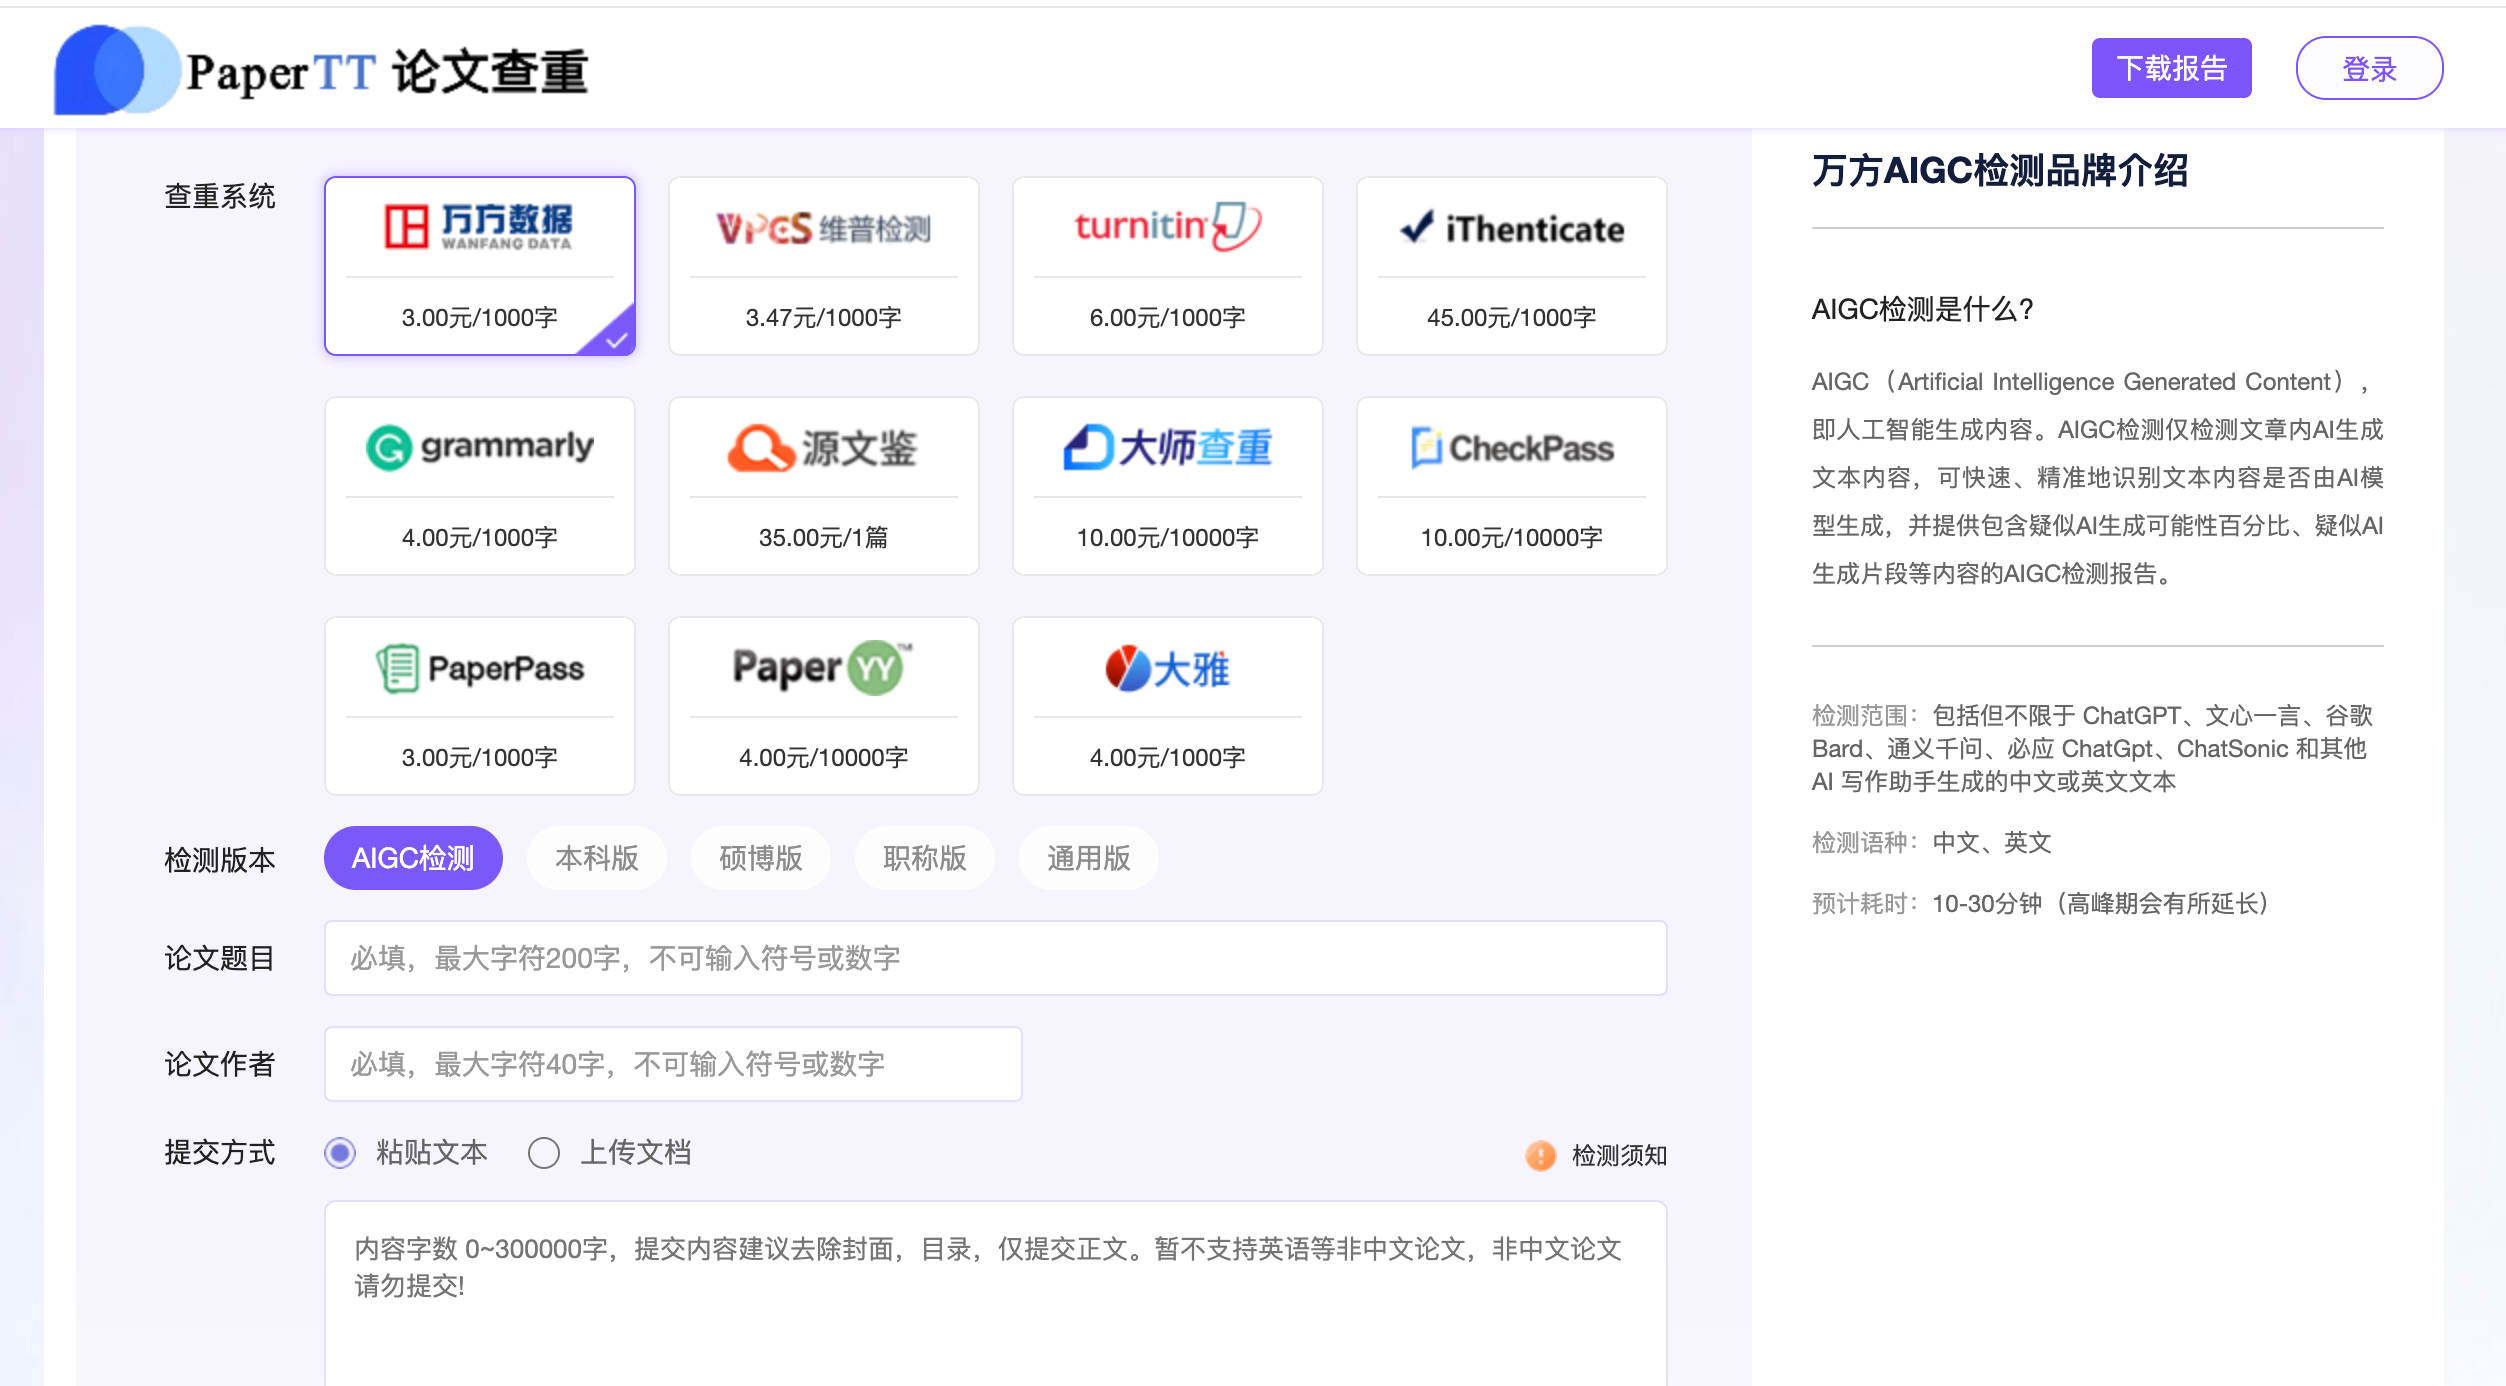Select the Wanfang Data checking system
This screenshot has width=2506, height=1386.
click(x=480, y=266)
